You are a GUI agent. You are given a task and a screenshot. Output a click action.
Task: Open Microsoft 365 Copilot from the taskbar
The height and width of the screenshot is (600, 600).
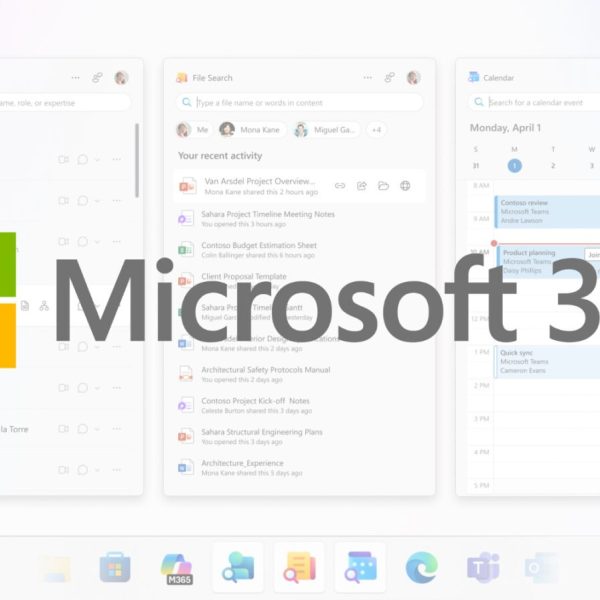176,568
